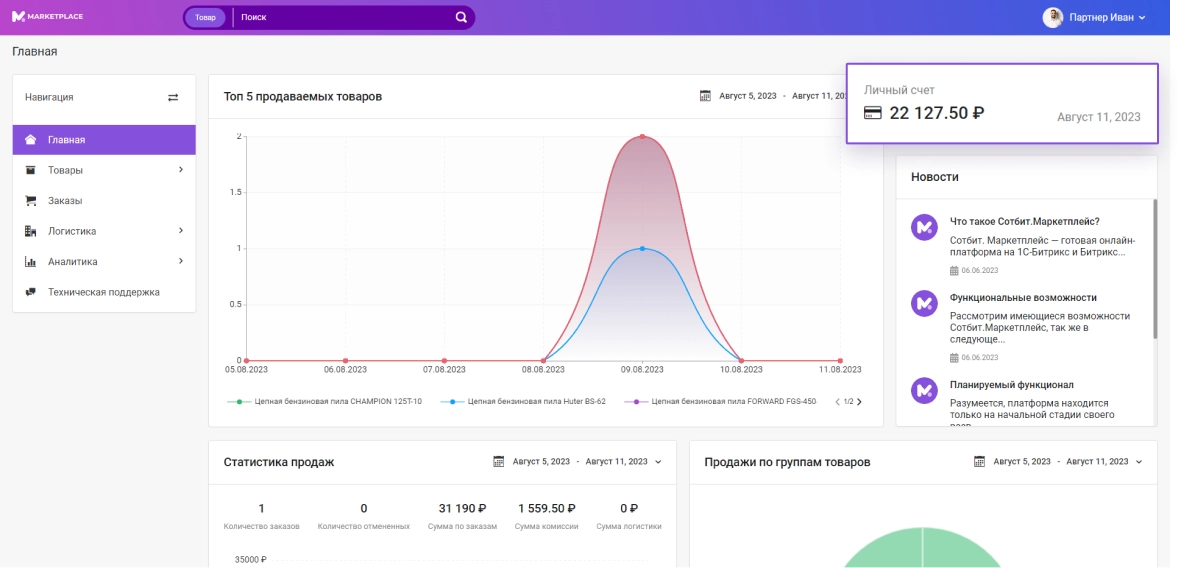This screenshot has width=1185, height=568.
Task: Toggle Huter BS-62 legend series
Action: pos(524,402)
